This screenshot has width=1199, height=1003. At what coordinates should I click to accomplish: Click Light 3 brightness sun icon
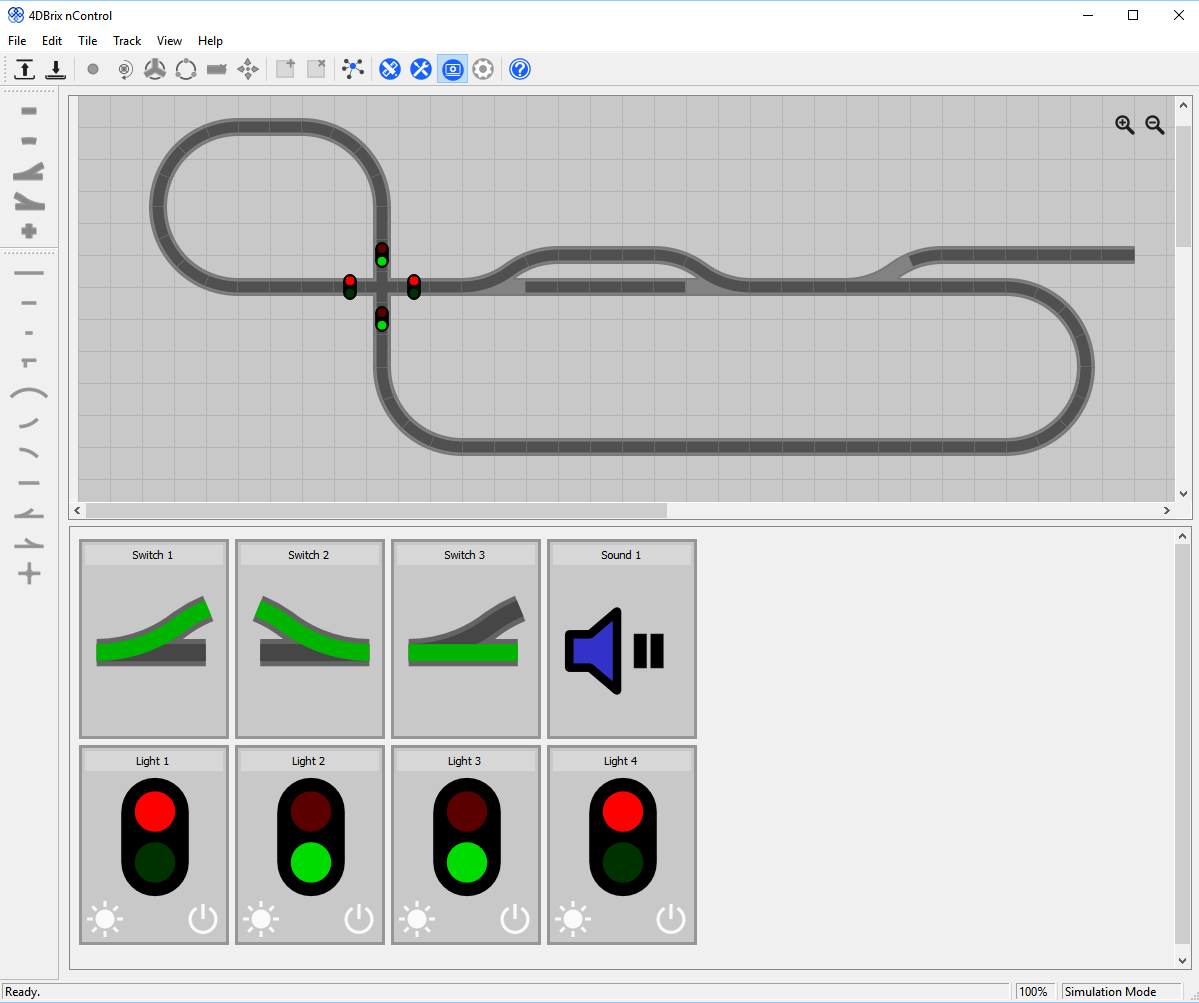(x=417, y=919)
